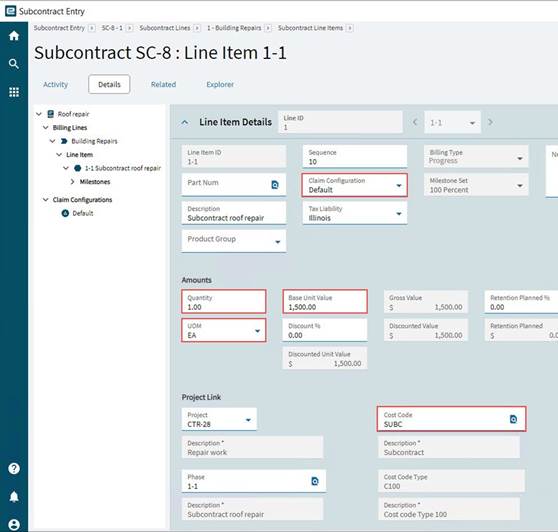Click Subcontract Lines breadcrumb link
The width and height of the screenshot is (558, 532).
[165, 28]
